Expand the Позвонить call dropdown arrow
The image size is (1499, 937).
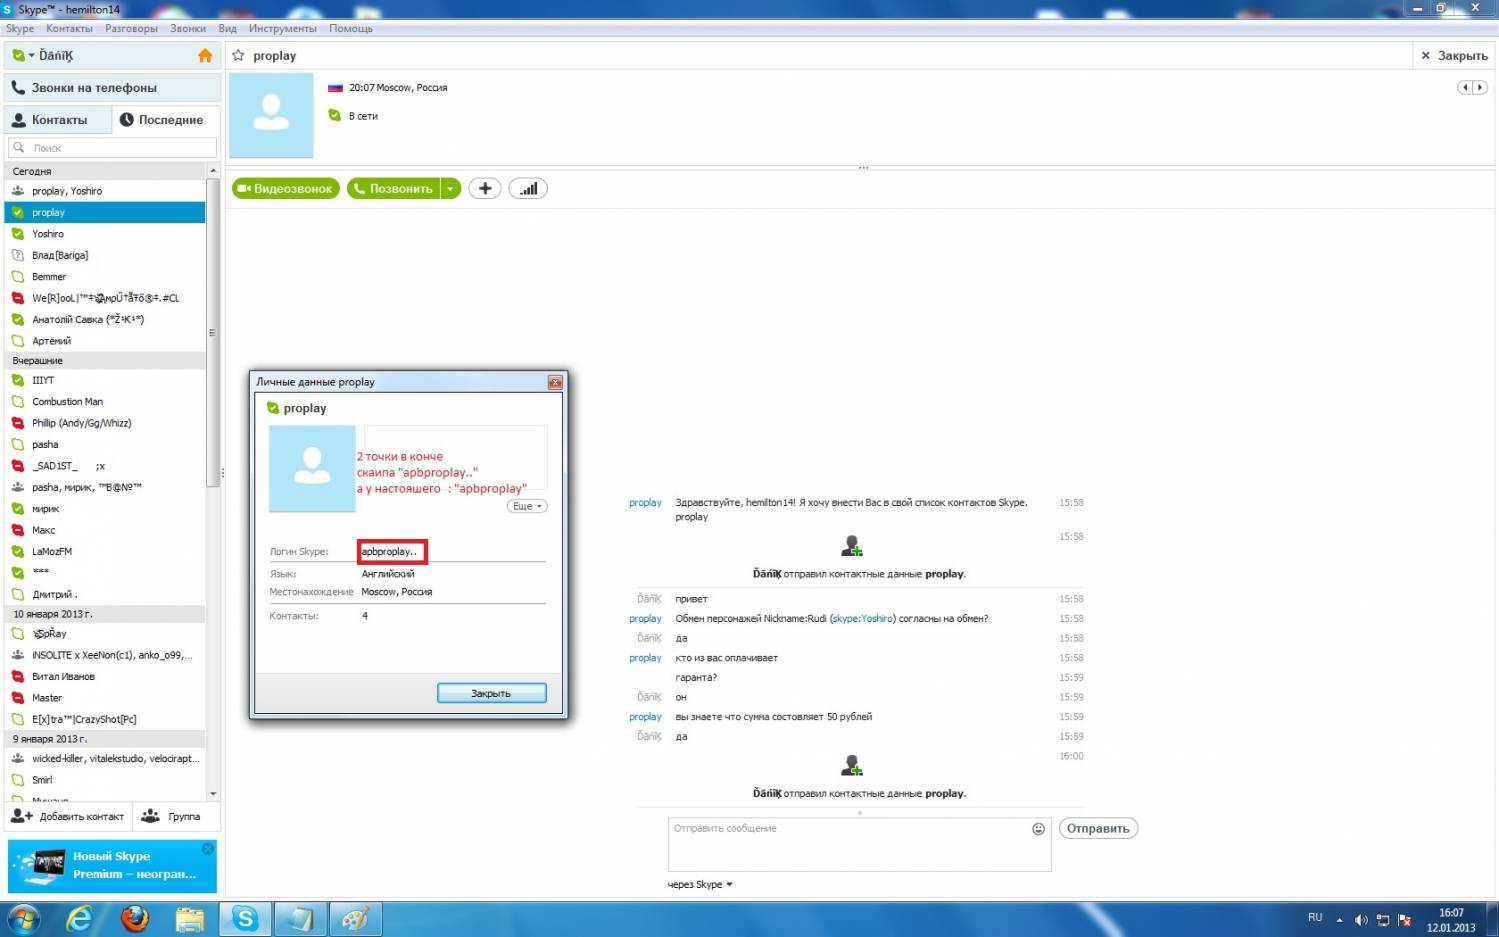(x=451, y=188)
